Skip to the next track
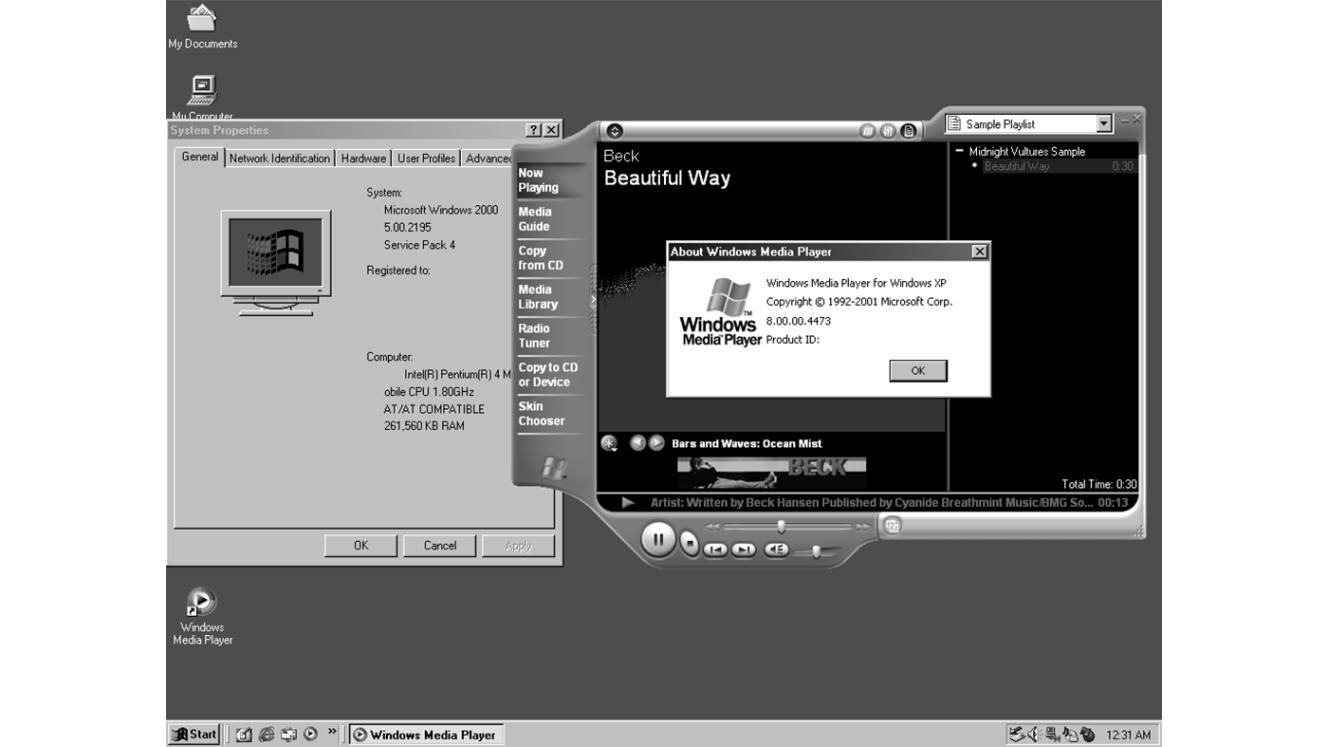Screen dimensions: 1328x747 coord(743,549)
